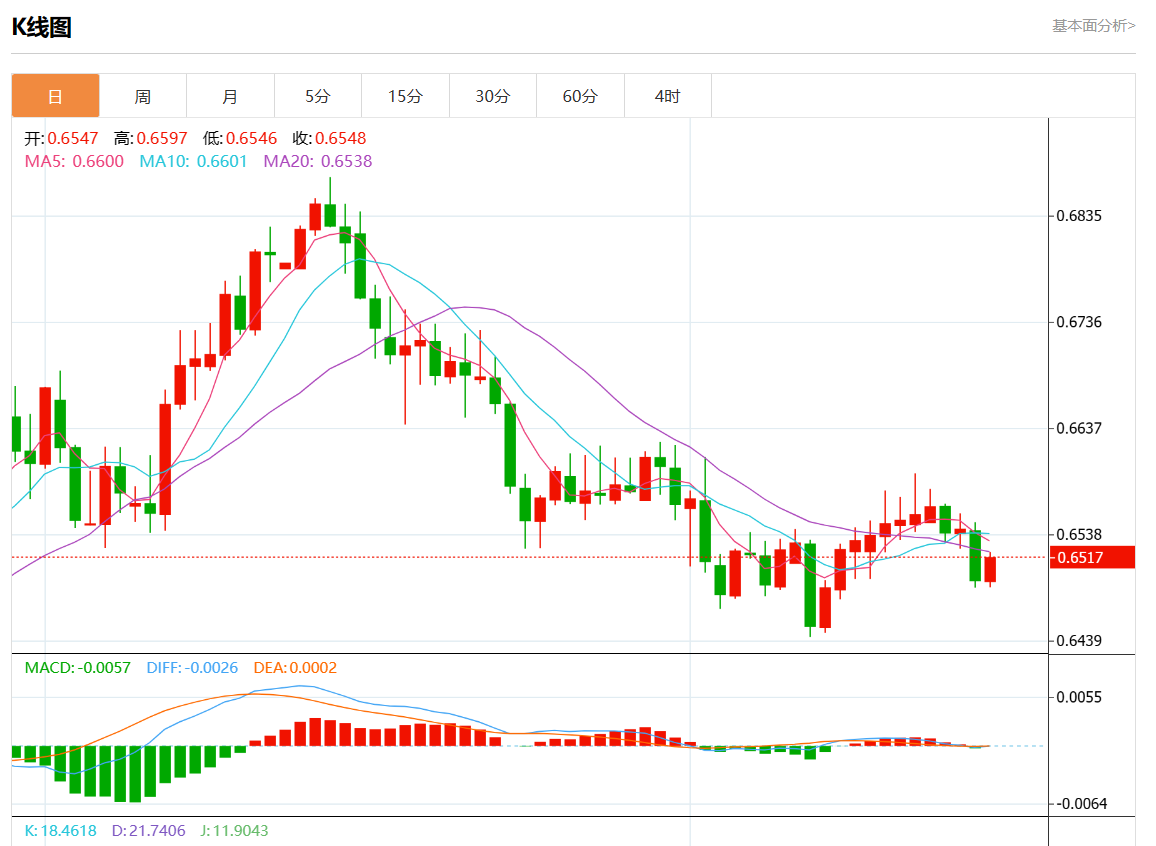
Task: Open the 月 (monthly) chart tab
Action: tap(230, 96)
